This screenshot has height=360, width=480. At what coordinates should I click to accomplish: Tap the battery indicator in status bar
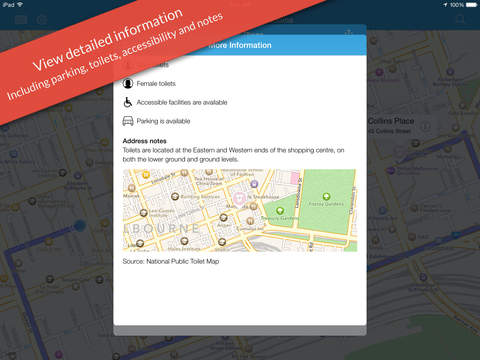point(472,5)
